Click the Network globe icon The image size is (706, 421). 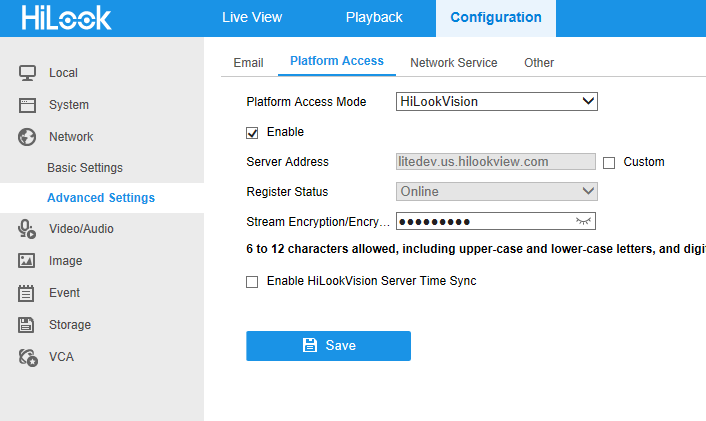(28, 137)
